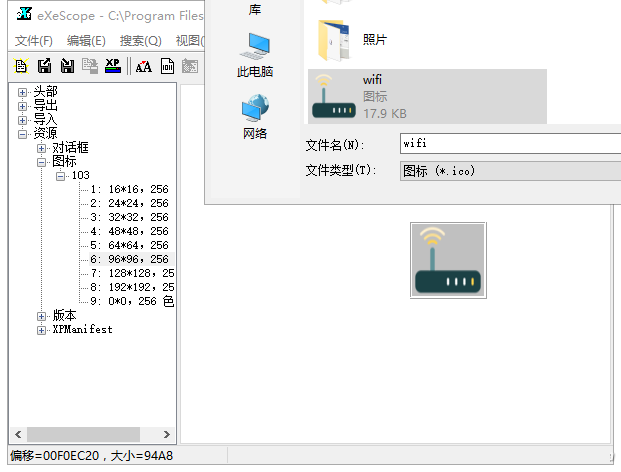Viewport: 621px width, 472px height.
Task: Open the 文件类型 combo box
Action: coord(510,171)
